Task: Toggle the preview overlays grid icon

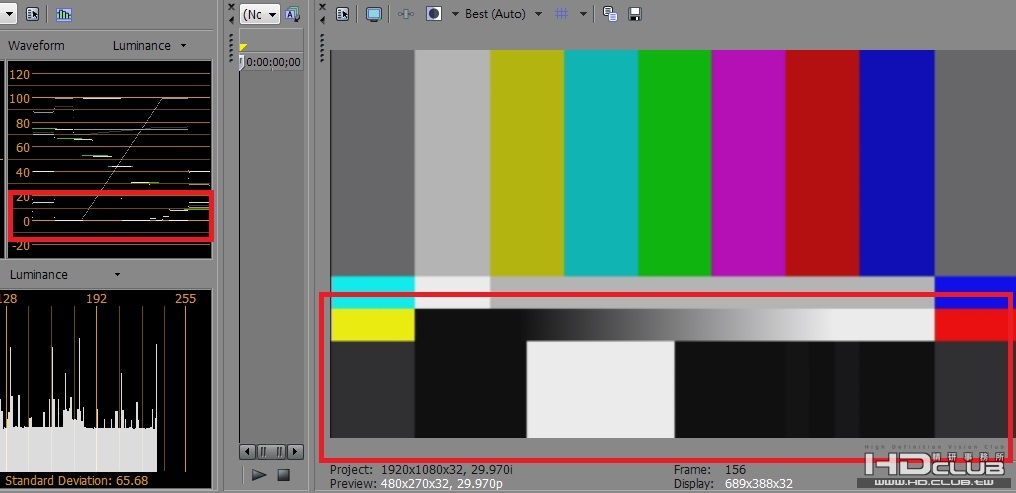Action: 562,14
